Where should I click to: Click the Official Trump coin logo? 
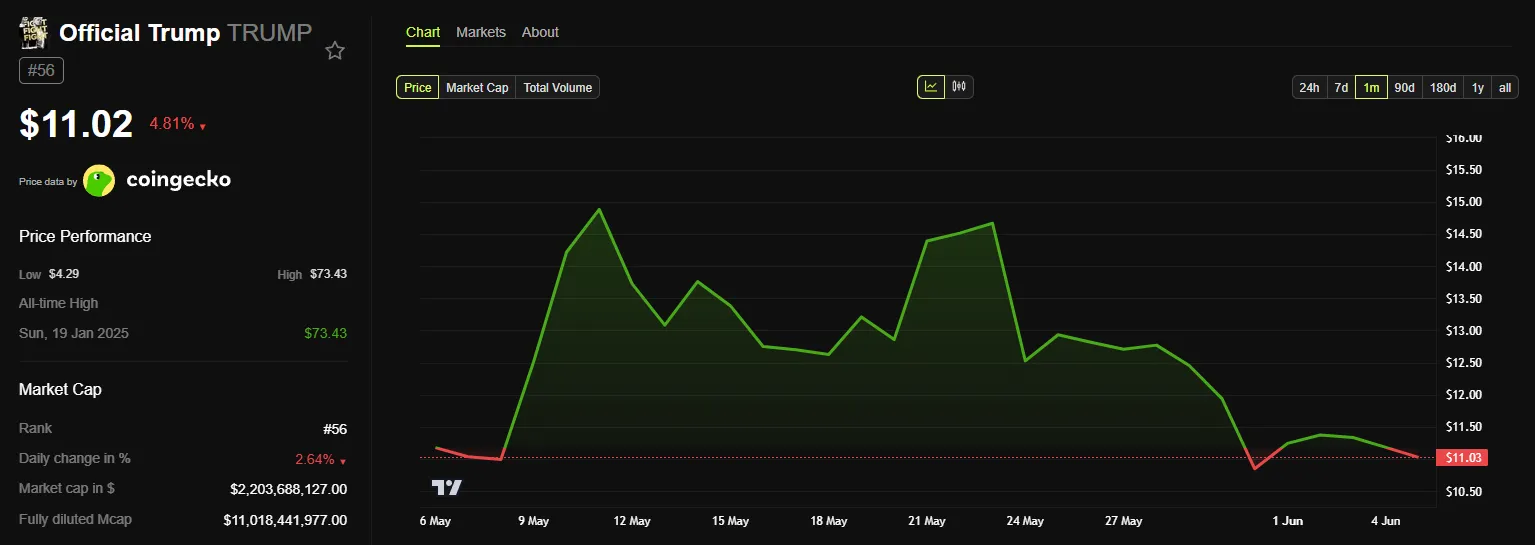35,33
